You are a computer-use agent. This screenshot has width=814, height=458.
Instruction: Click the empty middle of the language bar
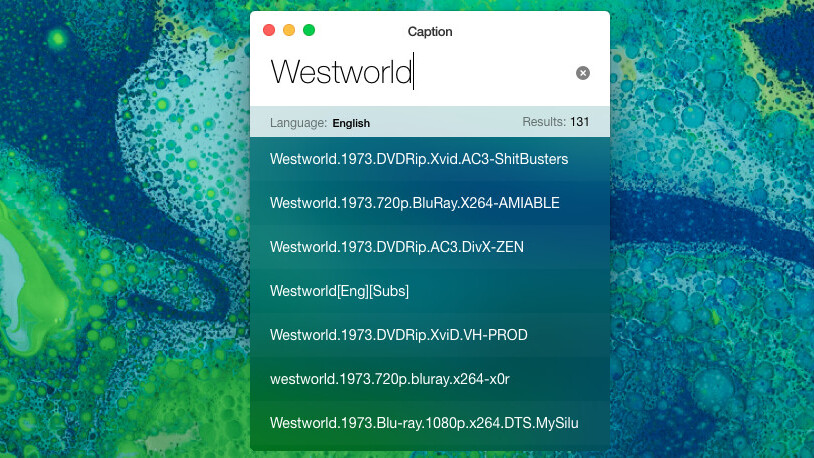(445, 122)
